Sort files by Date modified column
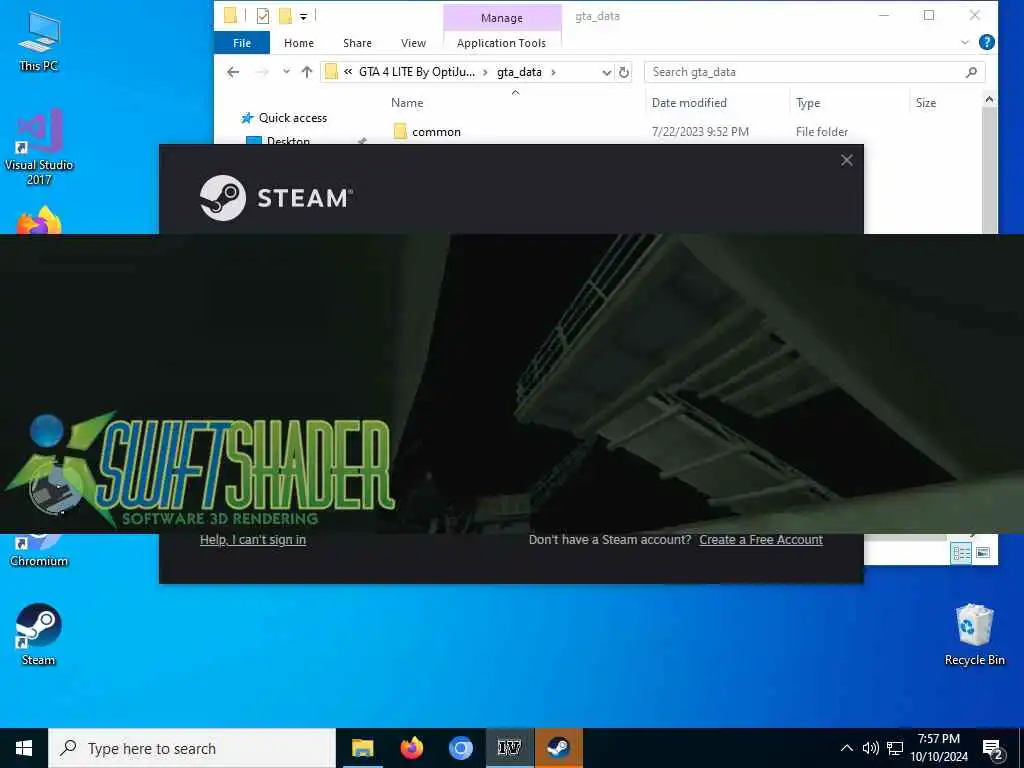 pyautogui.click(x=689, y=103)
